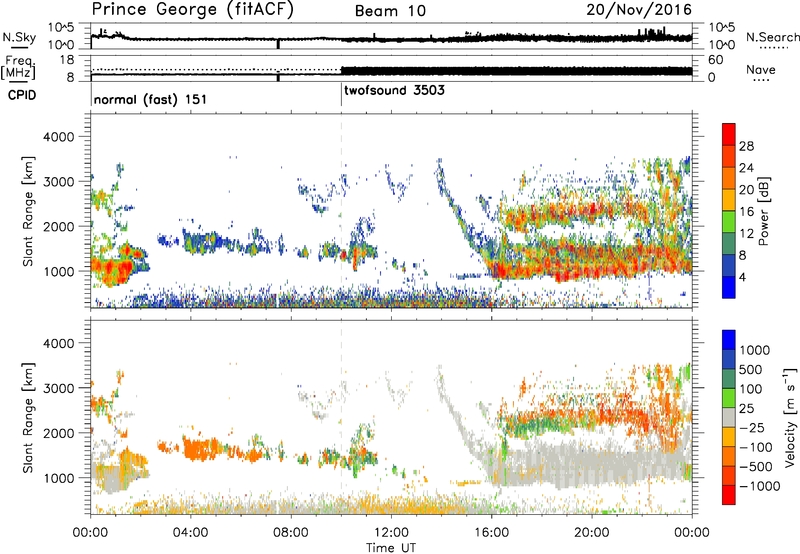Click the Power [dB] colorbar label
Image resolution: width=800 pixels, height=554 pixels.
[x=763, y=211]
